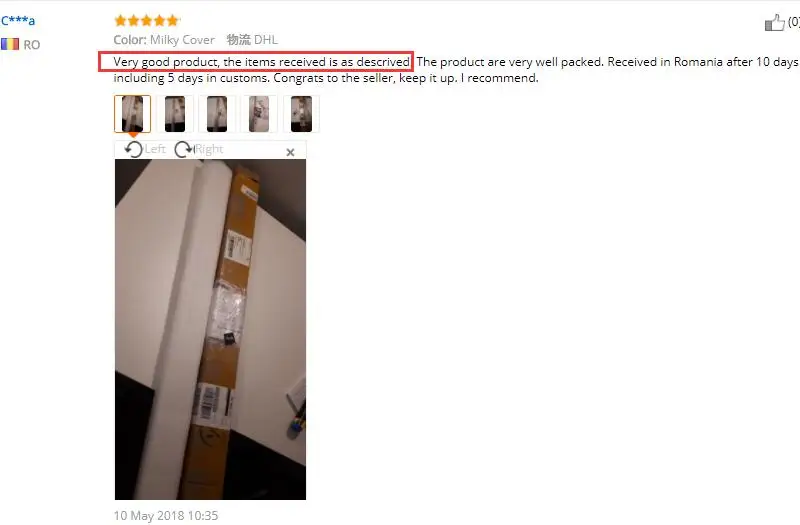Open reviewer C***a's profile name

click(x=18, y=20)
